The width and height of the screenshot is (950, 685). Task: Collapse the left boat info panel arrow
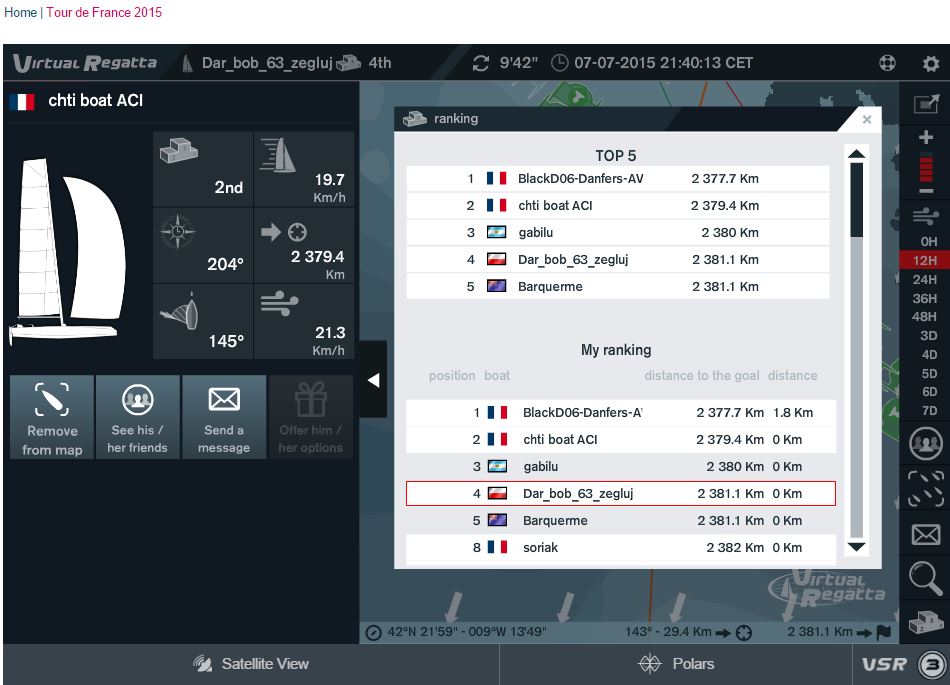pos(374,380)
